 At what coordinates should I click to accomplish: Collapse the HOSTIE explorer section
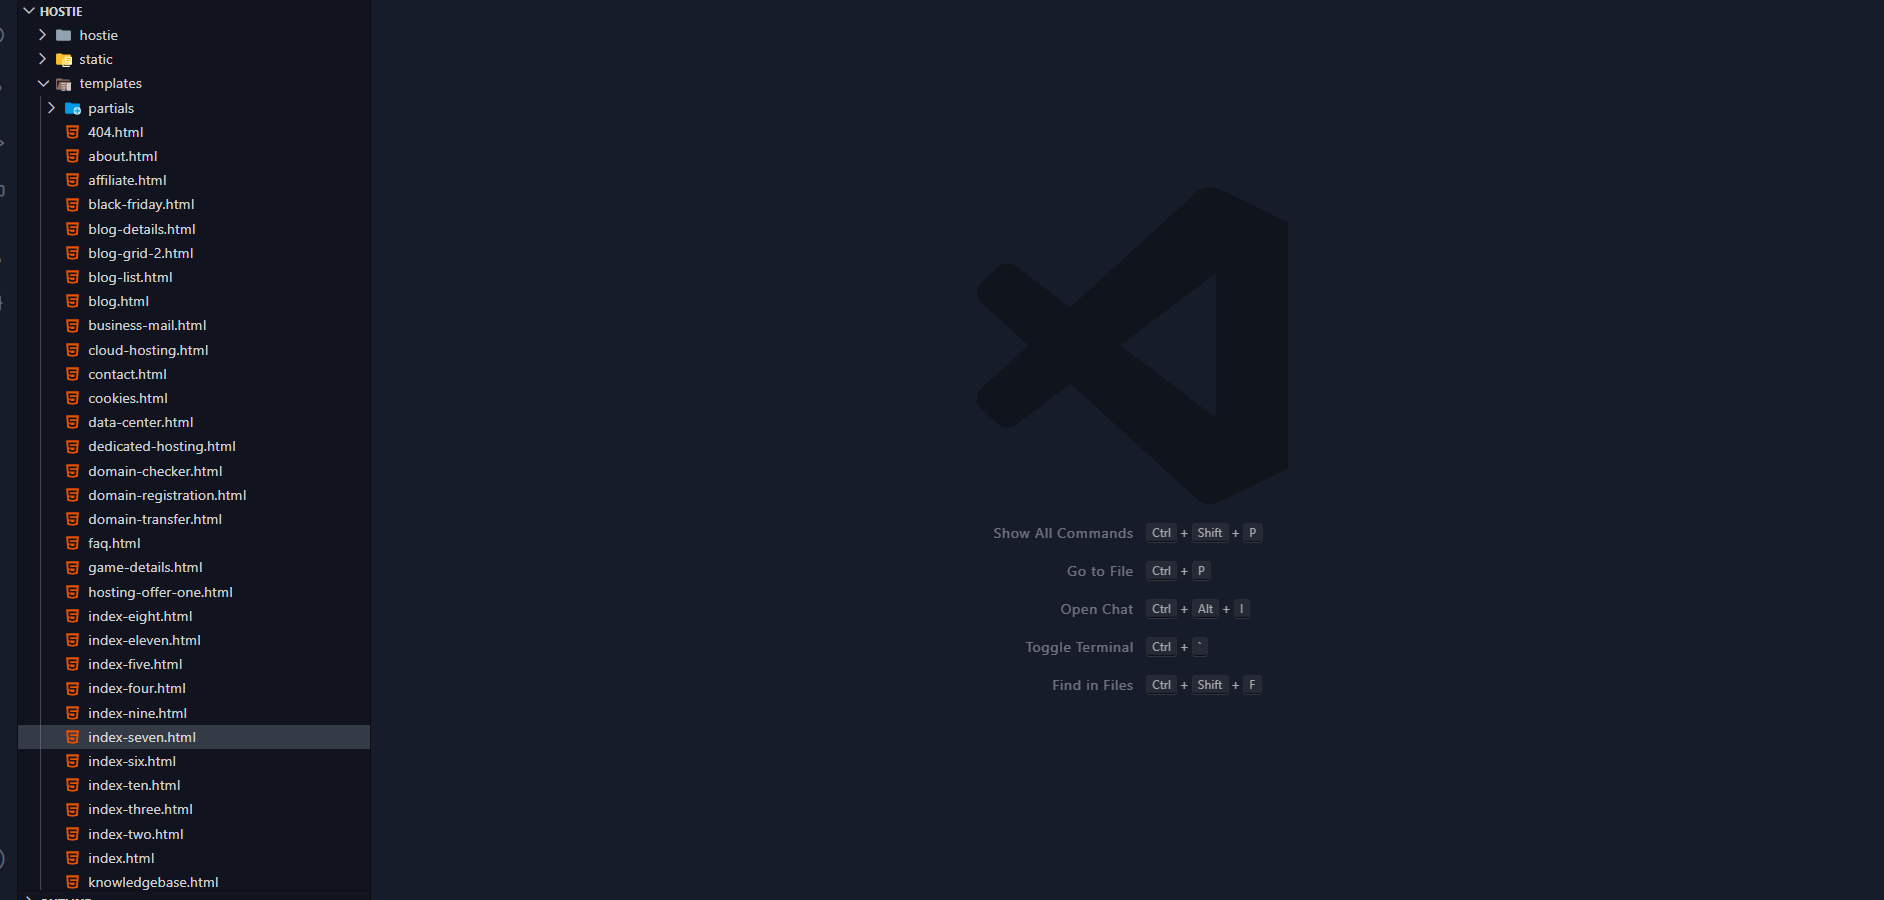coord(29,11)
